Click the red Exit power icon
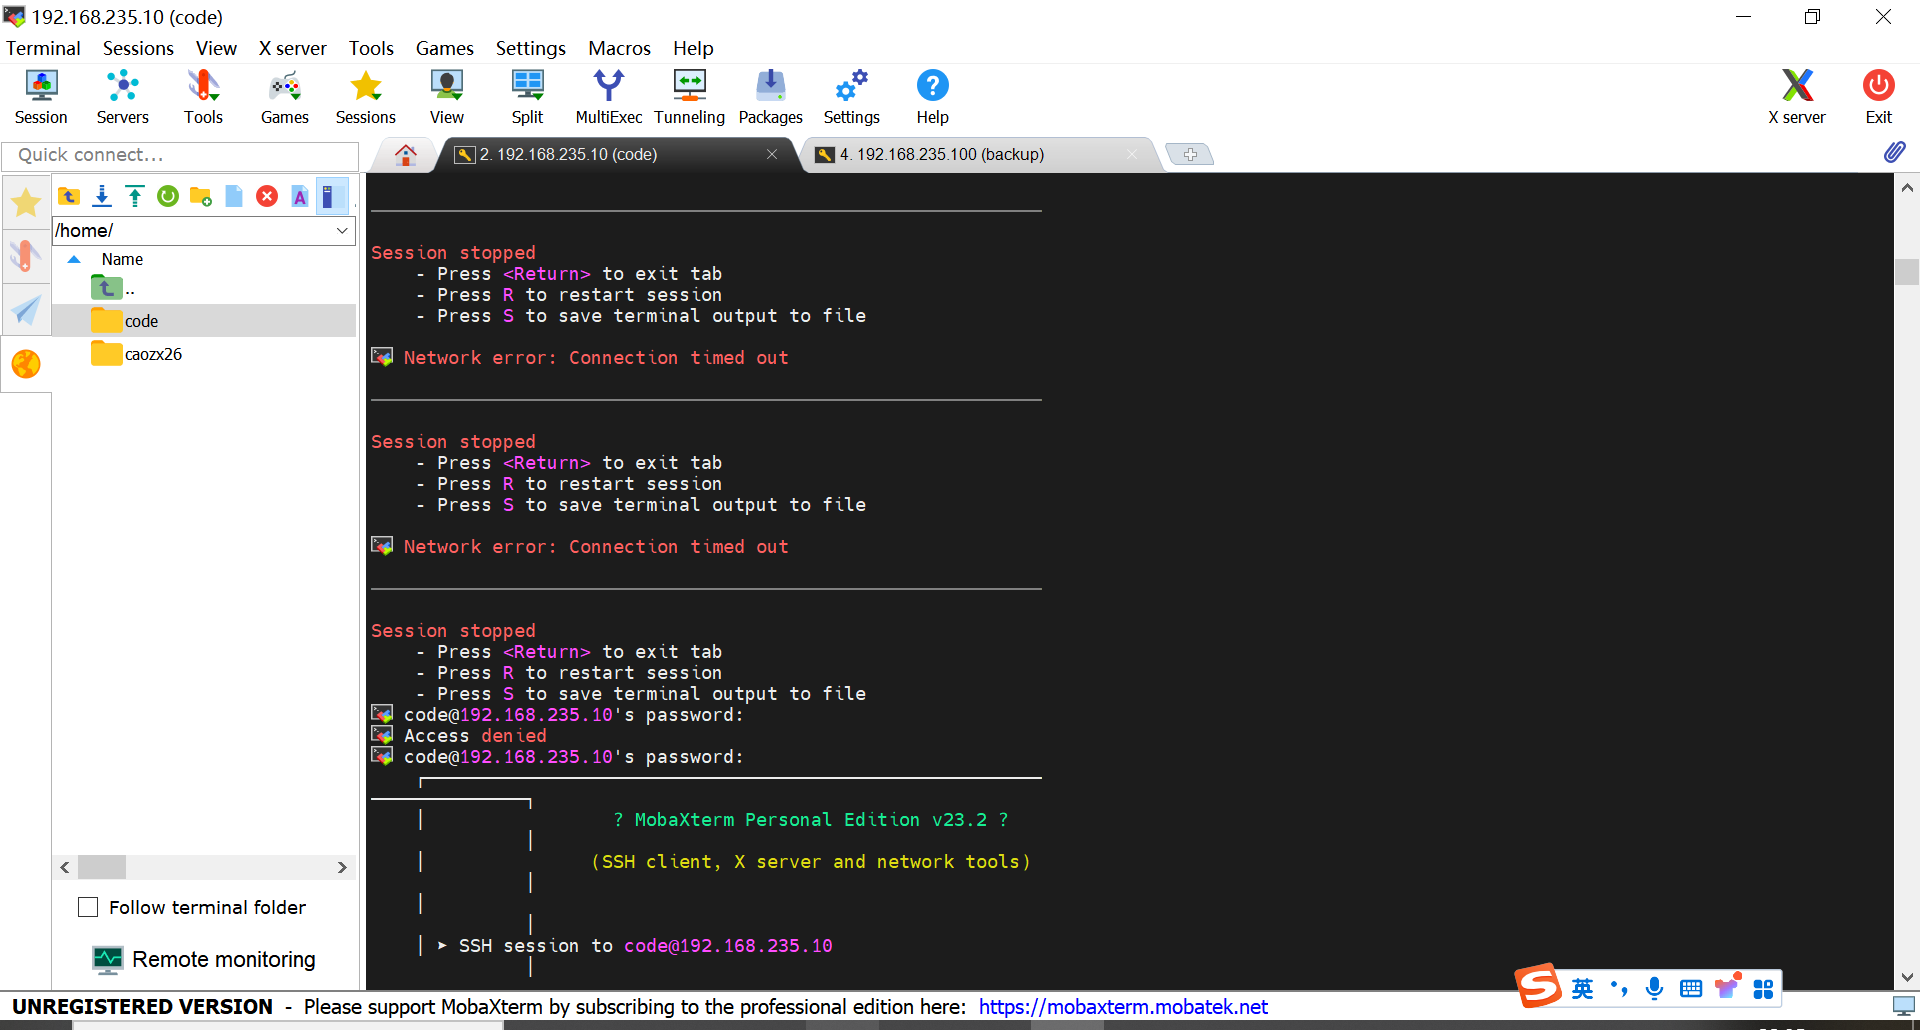Screen dimensions: 1920x1030 [x=1879, y=97]
